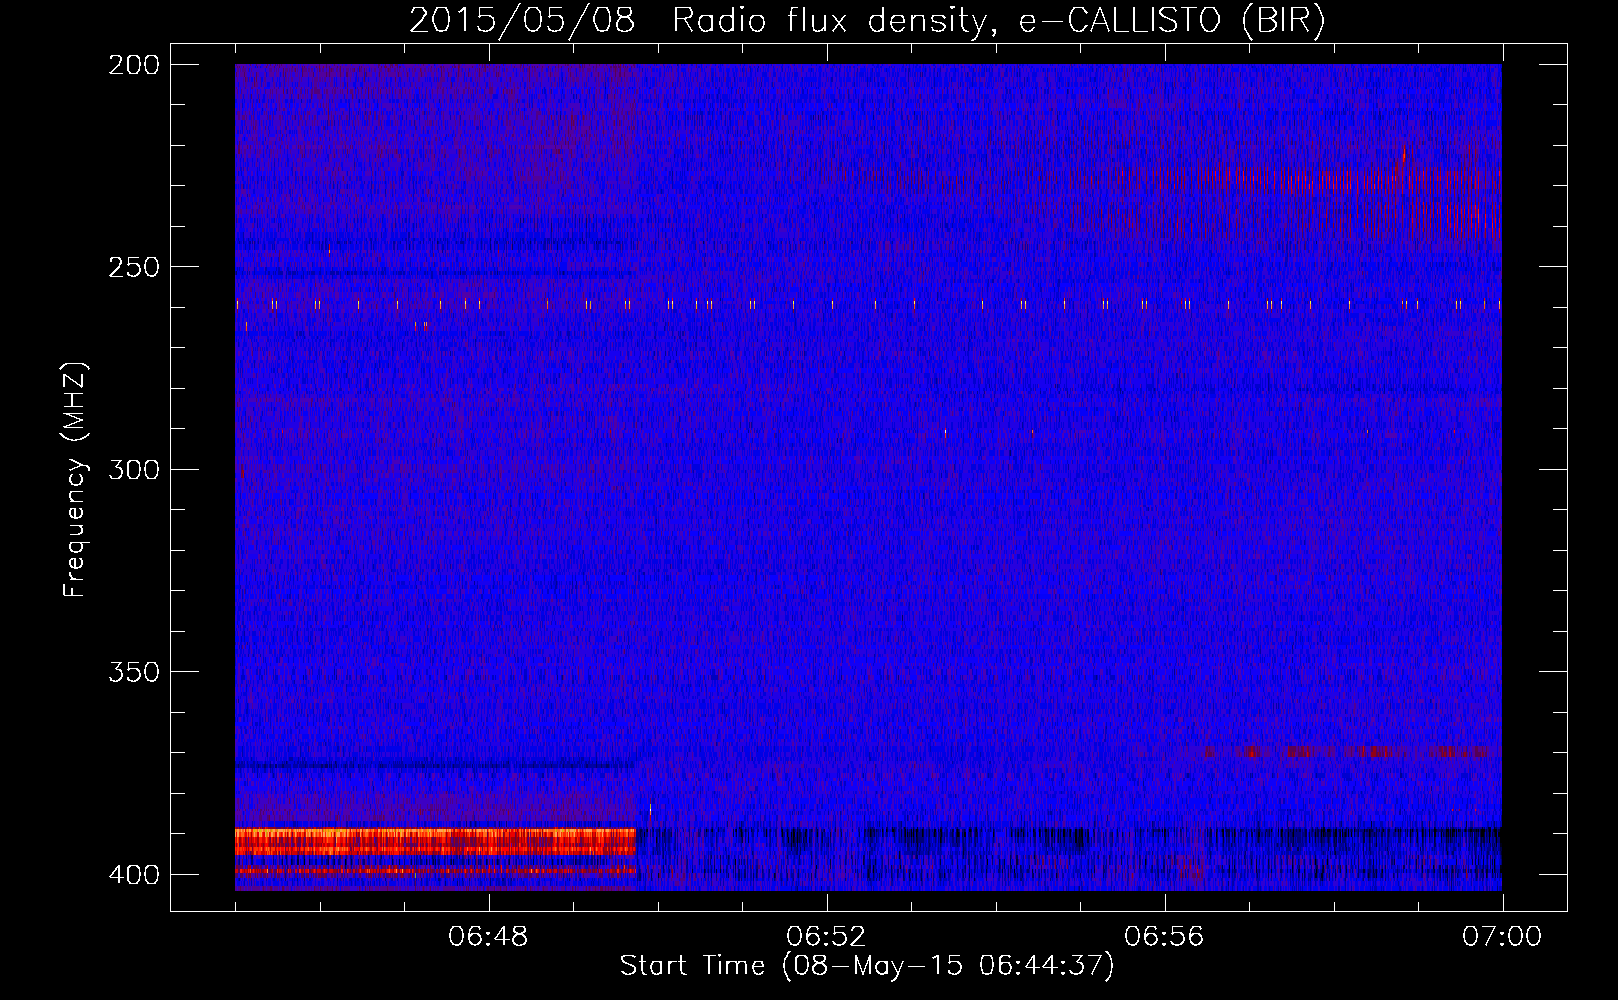The width and height of the screenshot is (1618, 1000).
Task: Click the "06:56" time tick label
Action: pos(1164,937)
